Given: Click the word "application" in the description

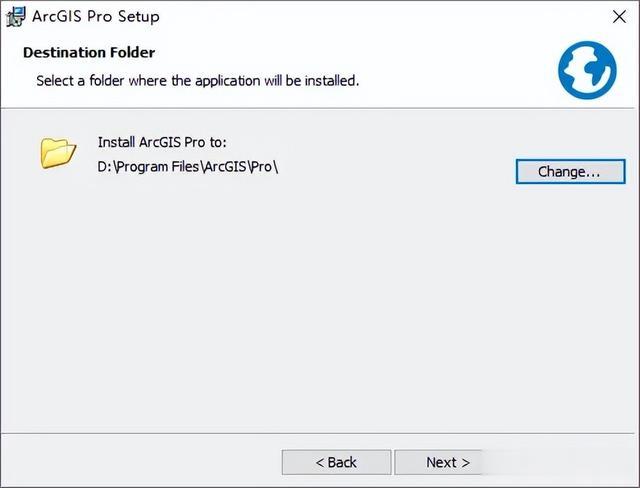Looking at the screenshot, I should tap(227, 81).
